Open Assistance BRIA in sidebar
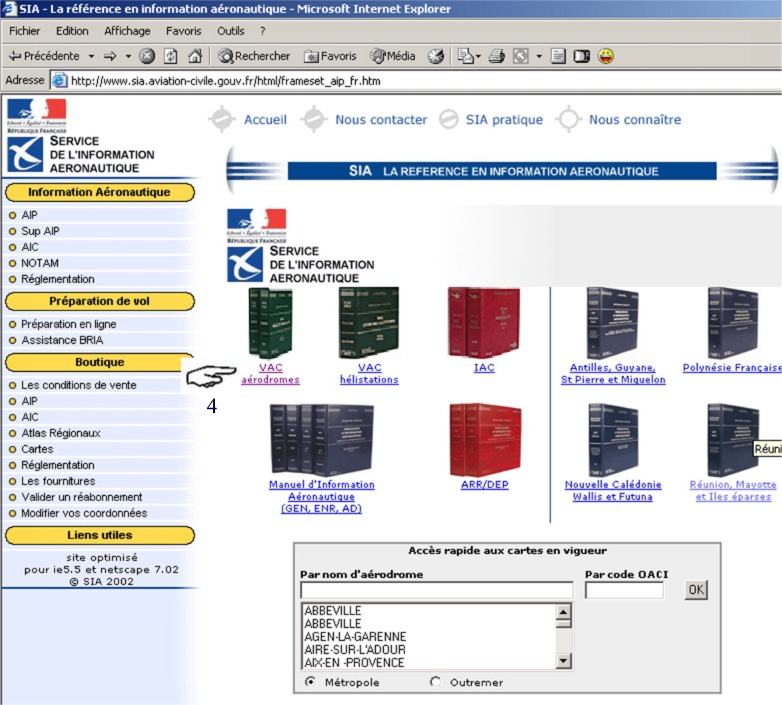782x705 pixels. (x=62, y=340)
